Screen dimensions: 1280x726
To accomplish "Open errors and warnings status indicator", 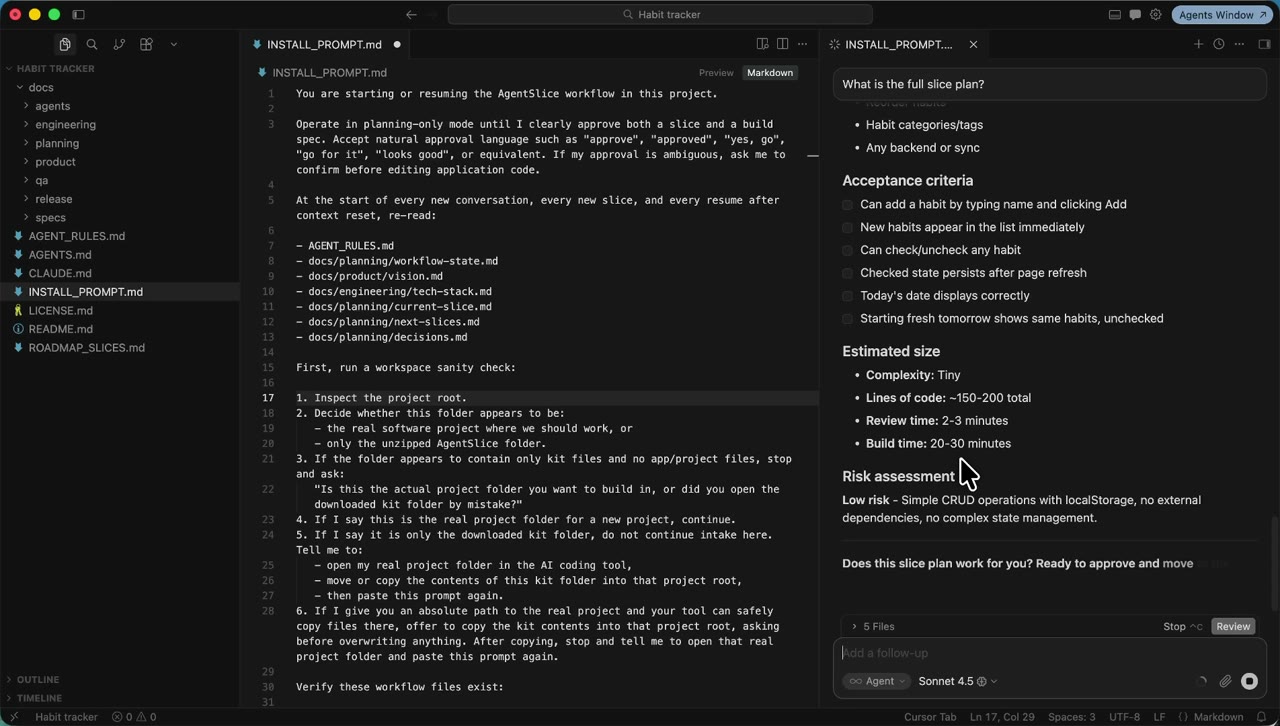I will (134, 717).
